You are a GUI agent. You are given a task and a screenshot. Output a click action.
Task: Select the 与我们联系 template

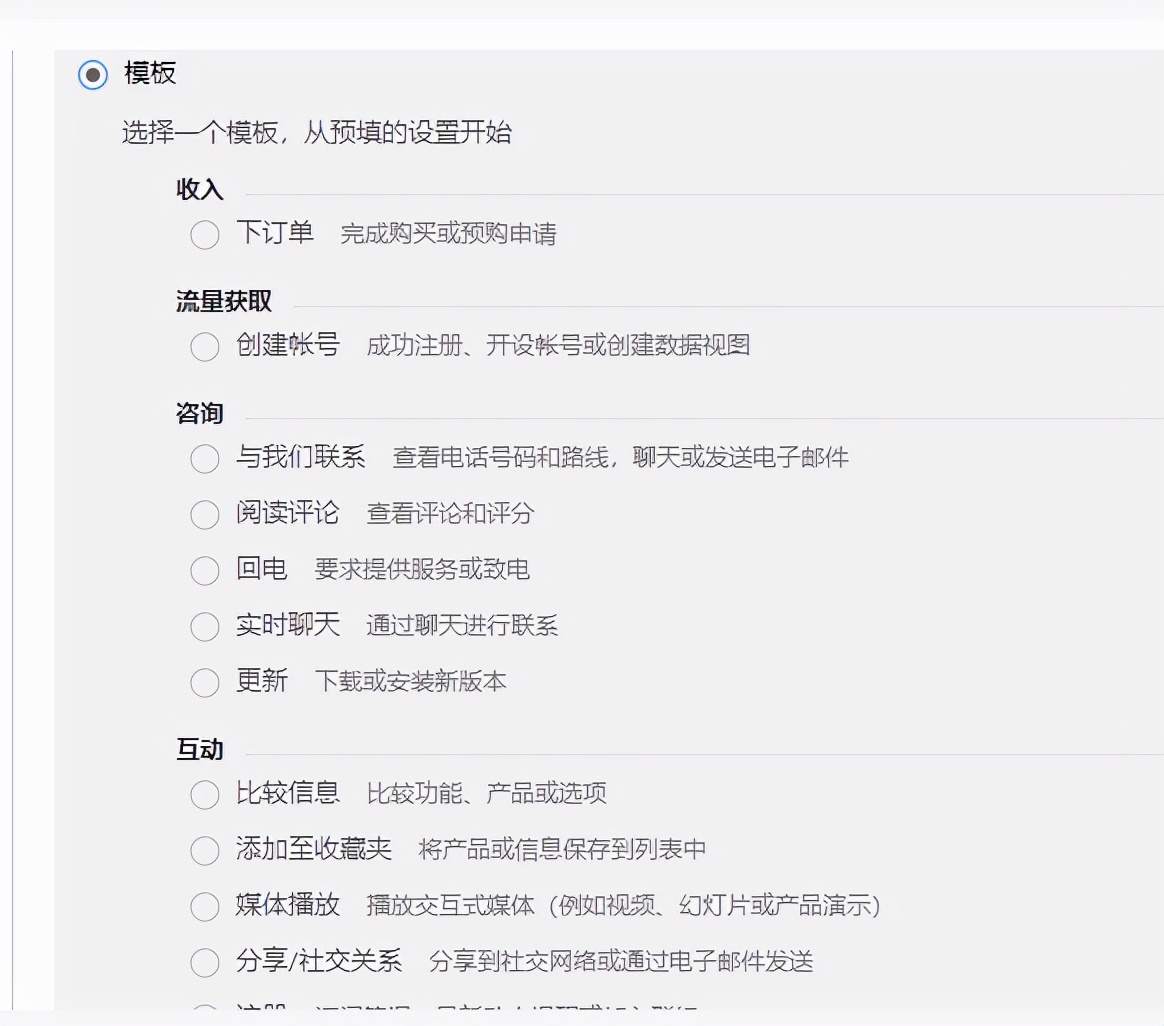(x=205, y=459)
